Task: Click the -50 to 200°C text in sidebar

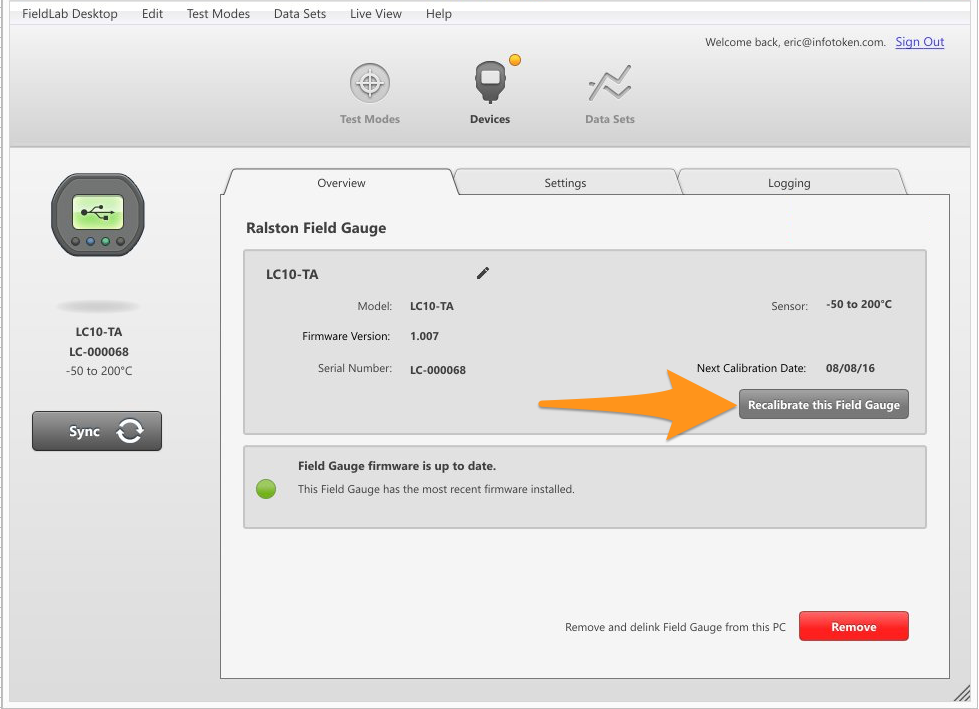Action: click(x=99, y=371)
